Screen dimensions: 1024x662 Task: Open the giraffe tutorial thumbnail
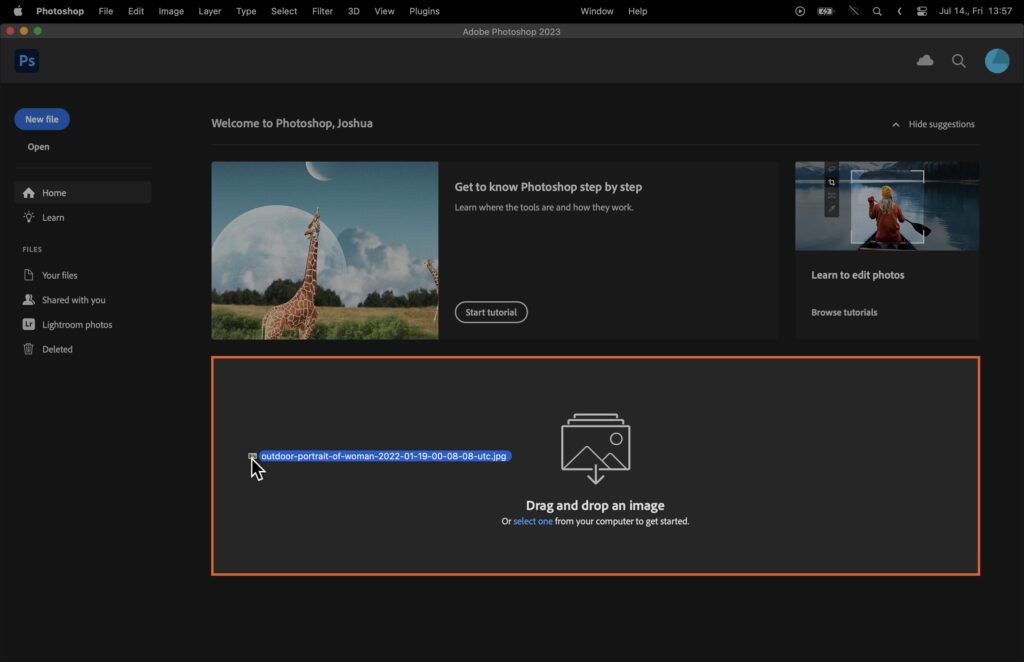[x=324, y=250]
